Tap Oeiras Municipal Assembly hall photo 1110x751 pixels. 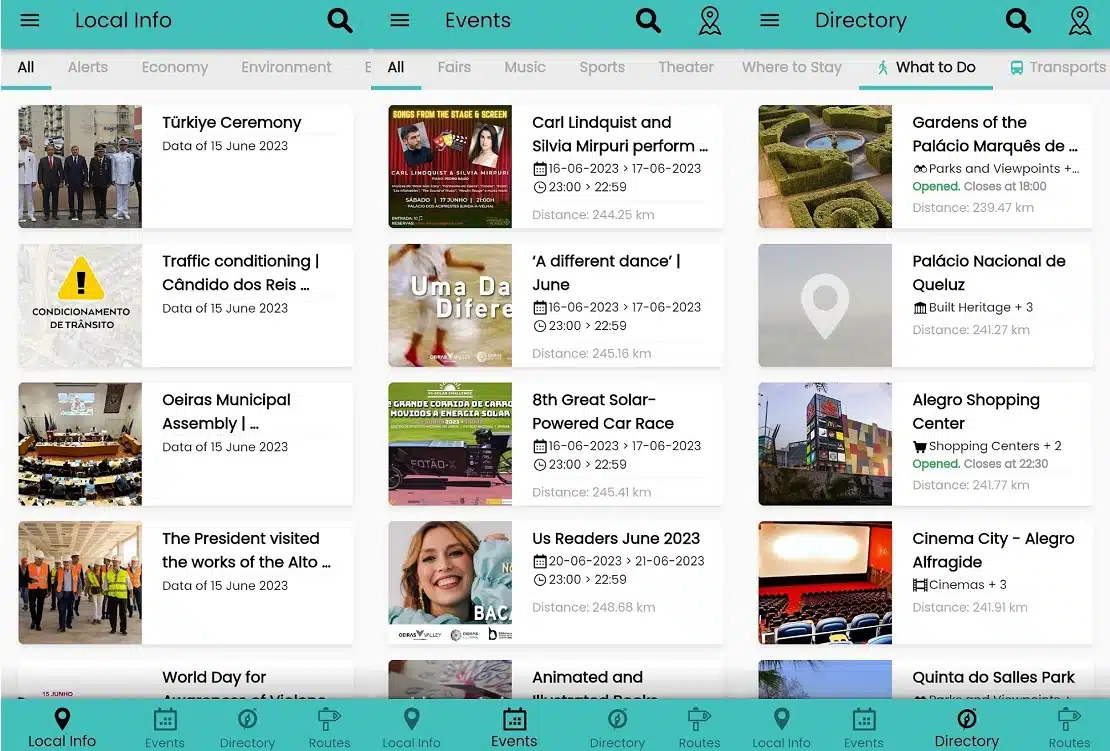point(80,444)
